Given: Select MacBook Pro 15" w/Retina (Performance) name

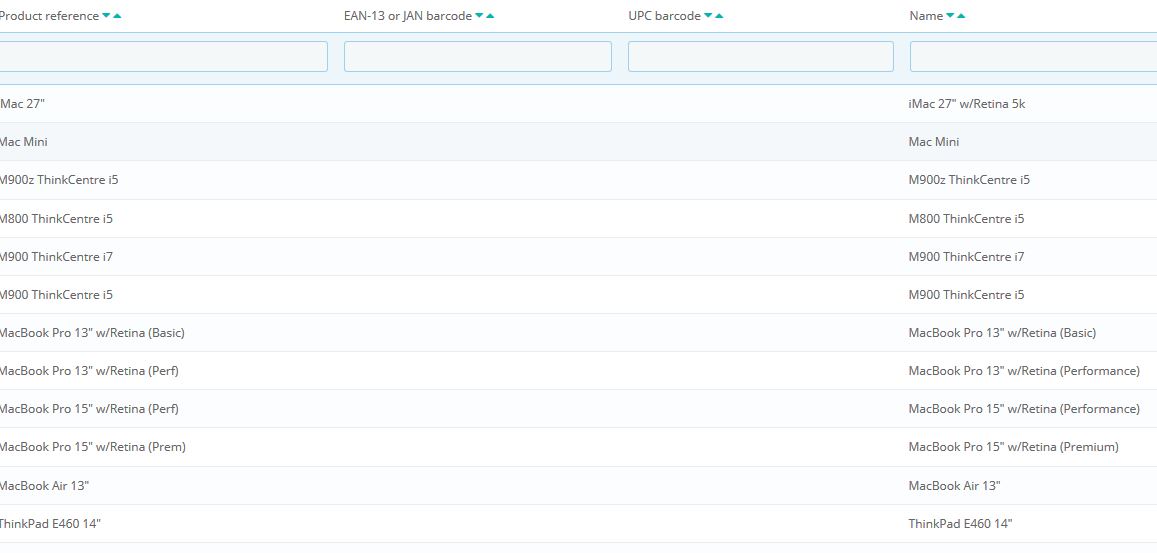Looking at the screenshot, I should coord(1024,409).
